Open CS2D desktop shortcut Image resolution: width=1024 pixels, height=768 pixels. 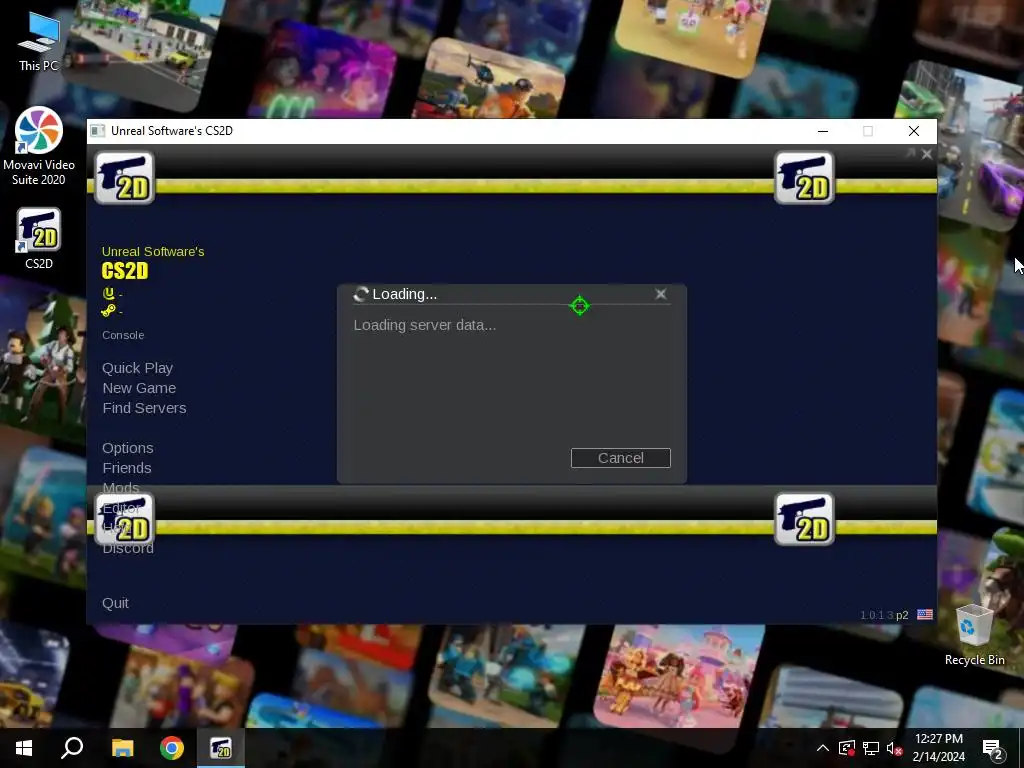(x=39, y=238)
